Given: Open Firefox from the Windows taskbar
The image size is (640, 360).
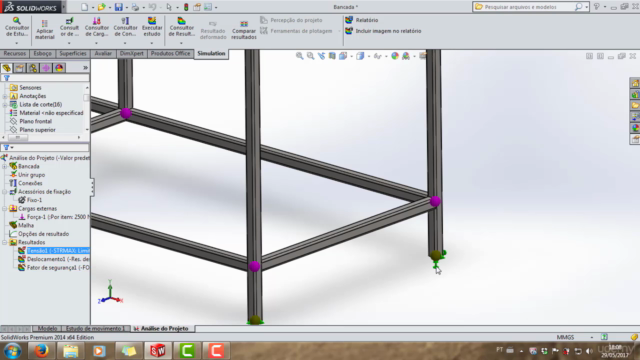Looking at the screenshot, I should [41, 351].
